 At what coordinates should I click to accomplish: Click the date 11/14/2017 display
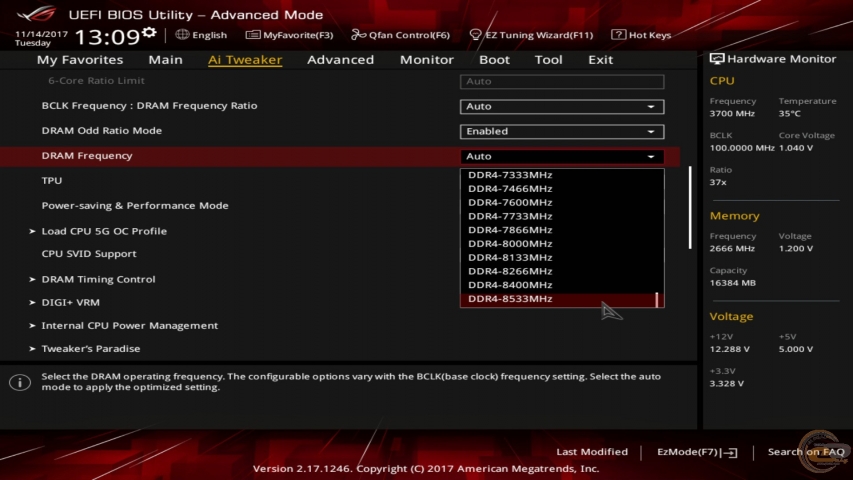click(x=41, y=34)
